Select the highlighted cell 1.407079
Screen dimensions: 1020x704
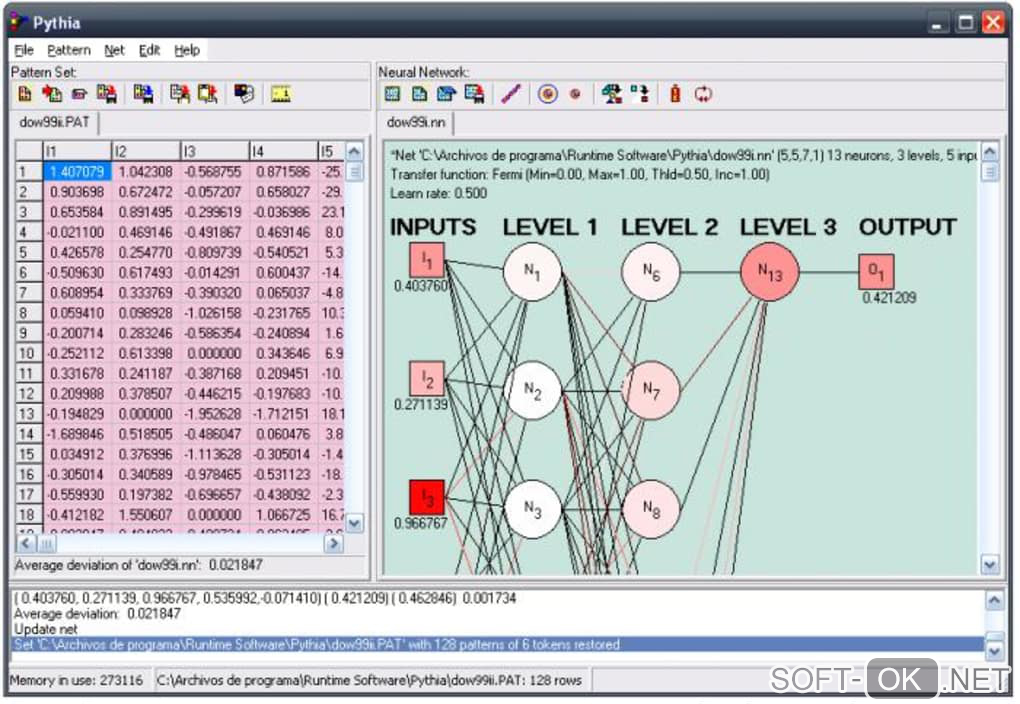click(x=77, y=172)
